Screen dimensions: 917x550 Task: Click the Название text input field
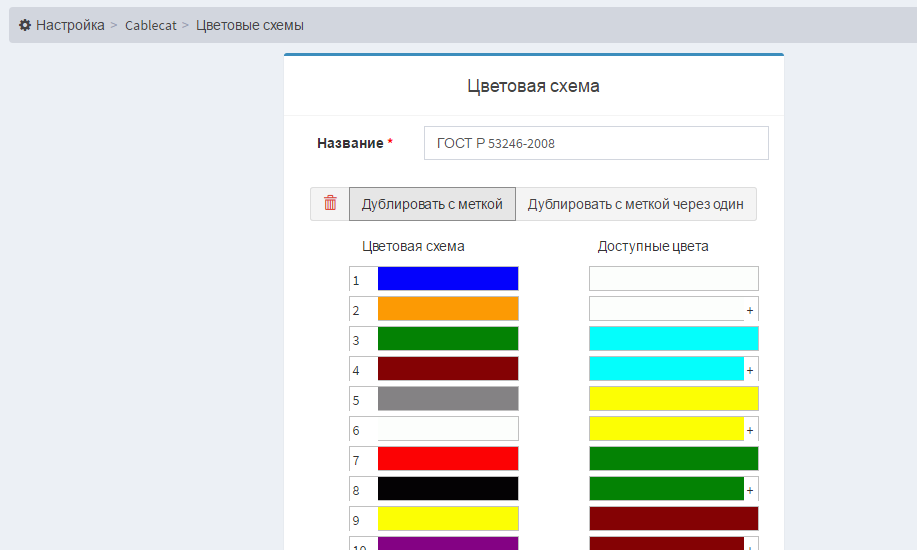coord(596,143)
